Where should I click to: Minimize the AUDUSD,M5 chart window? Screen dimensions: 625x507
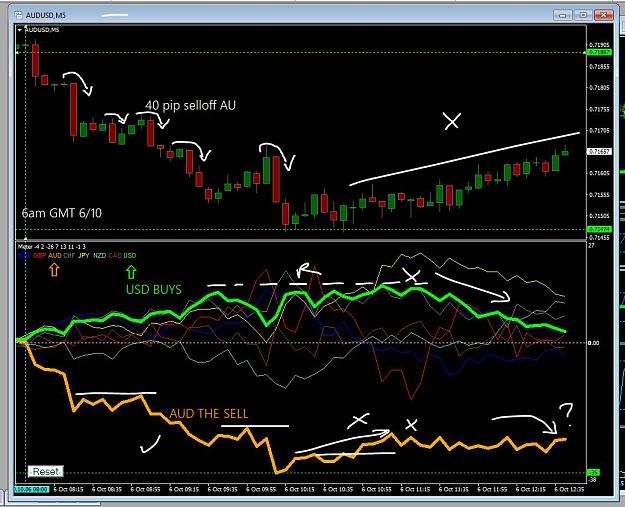click(x=563, y=15)
